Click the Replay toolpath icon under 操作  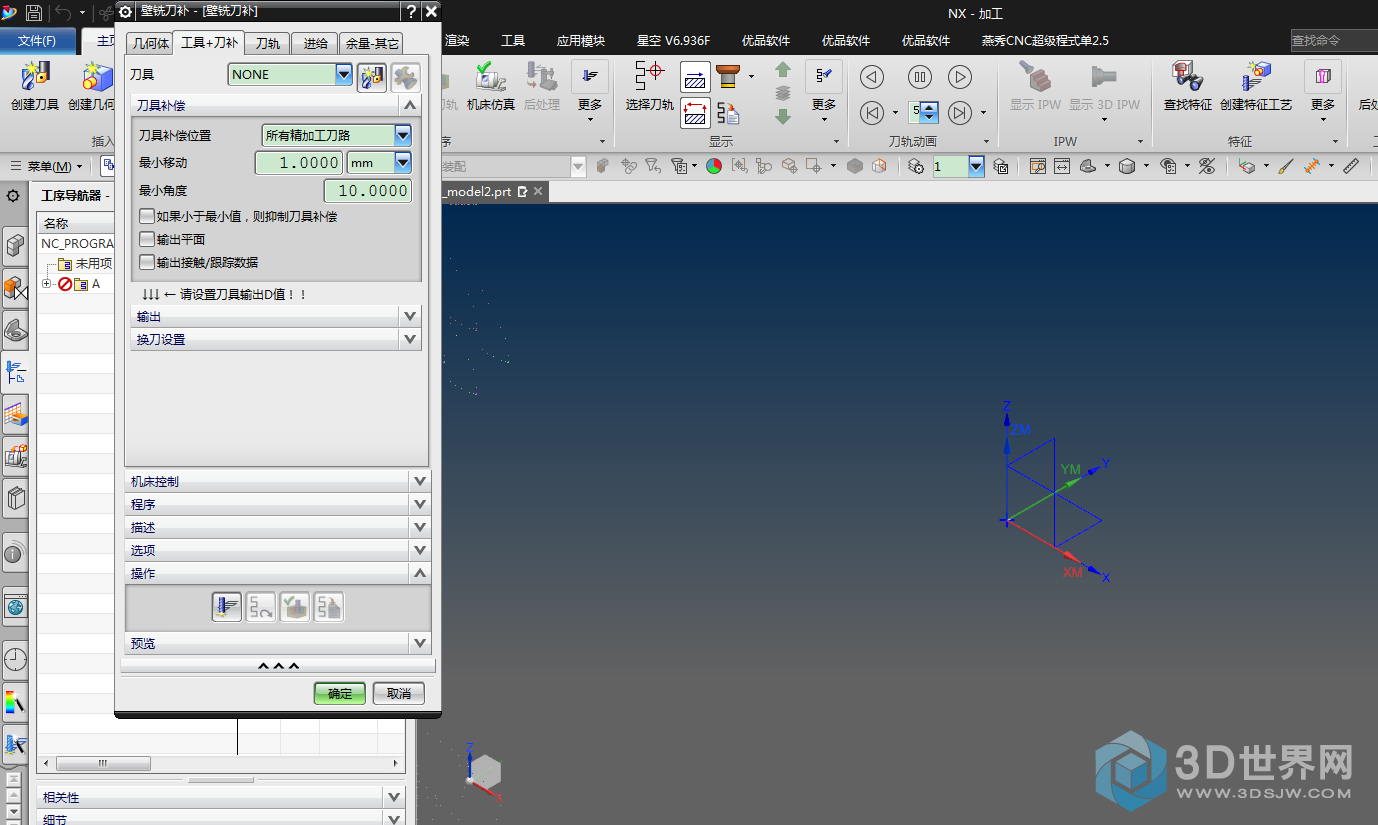261,607
